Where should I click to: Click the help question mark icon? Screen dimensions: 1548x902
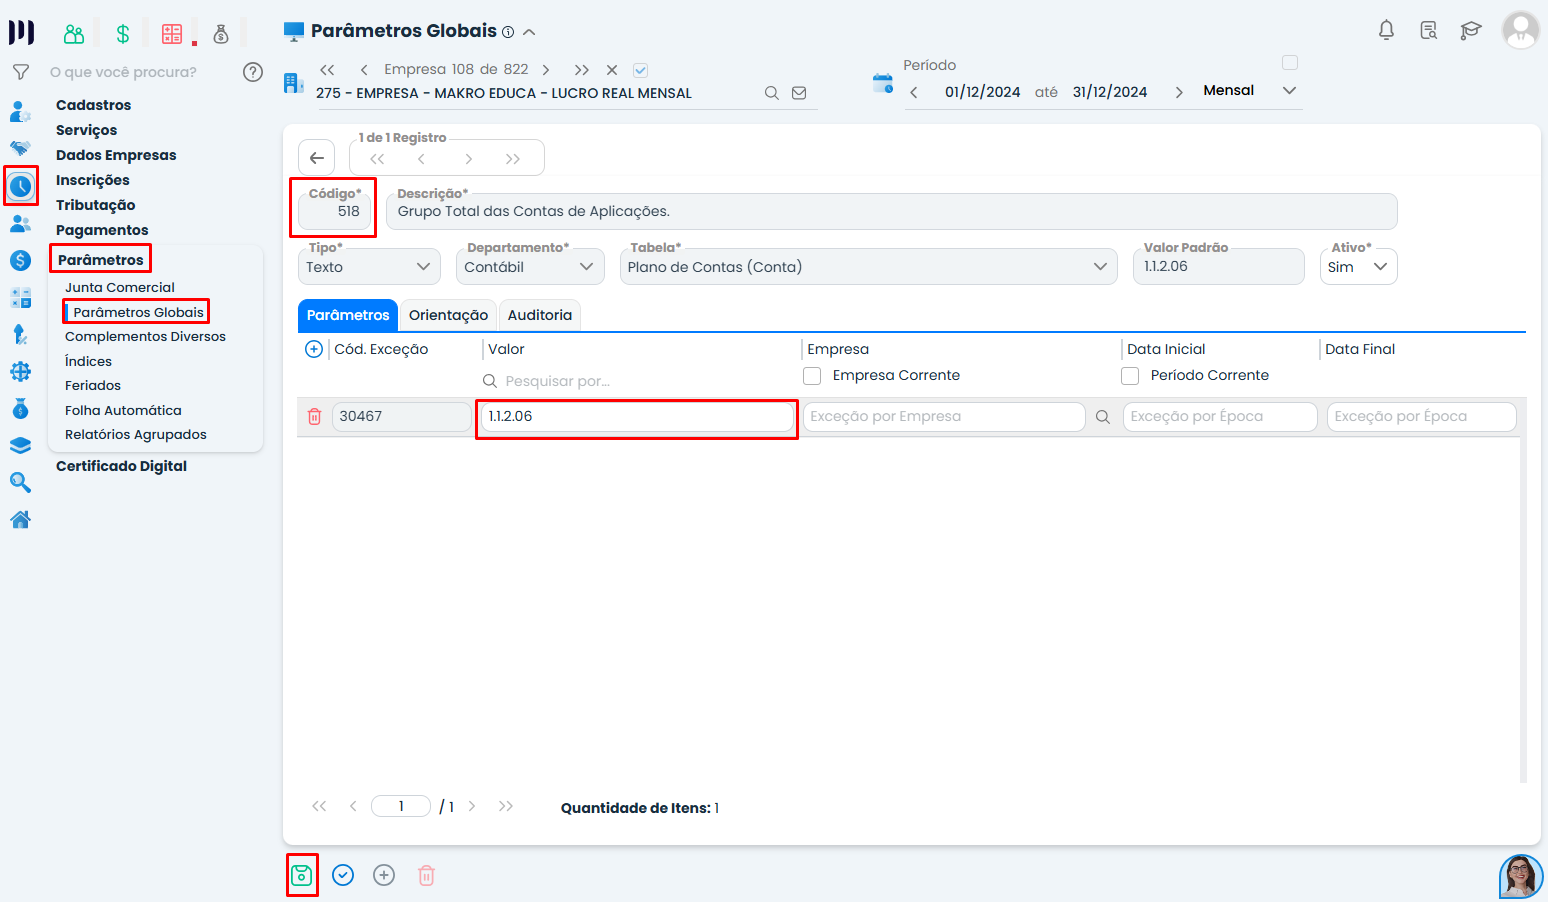(x=253, y=72)
